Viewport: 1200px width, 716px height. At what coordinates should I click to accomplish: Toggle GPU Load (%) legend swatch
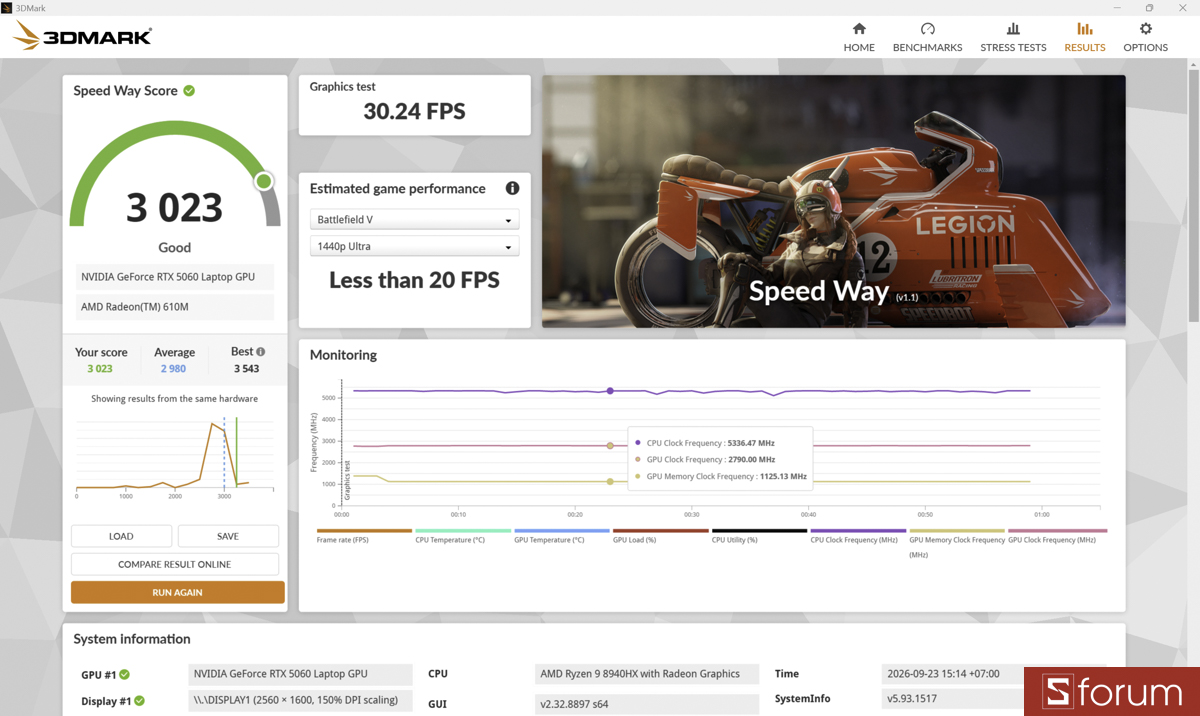click(x=661, y=531)
